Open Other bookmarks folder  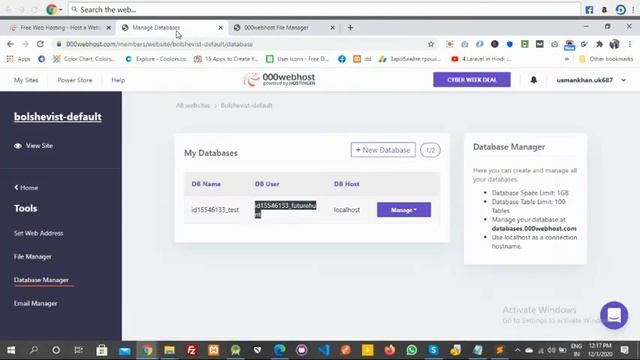pos(606,59)
